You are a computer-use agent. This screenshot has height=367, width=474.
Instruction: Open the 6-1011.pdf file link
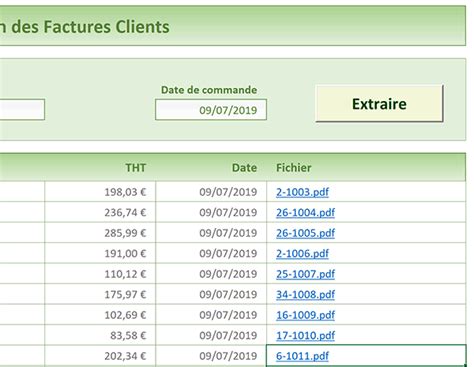point(302,356)
